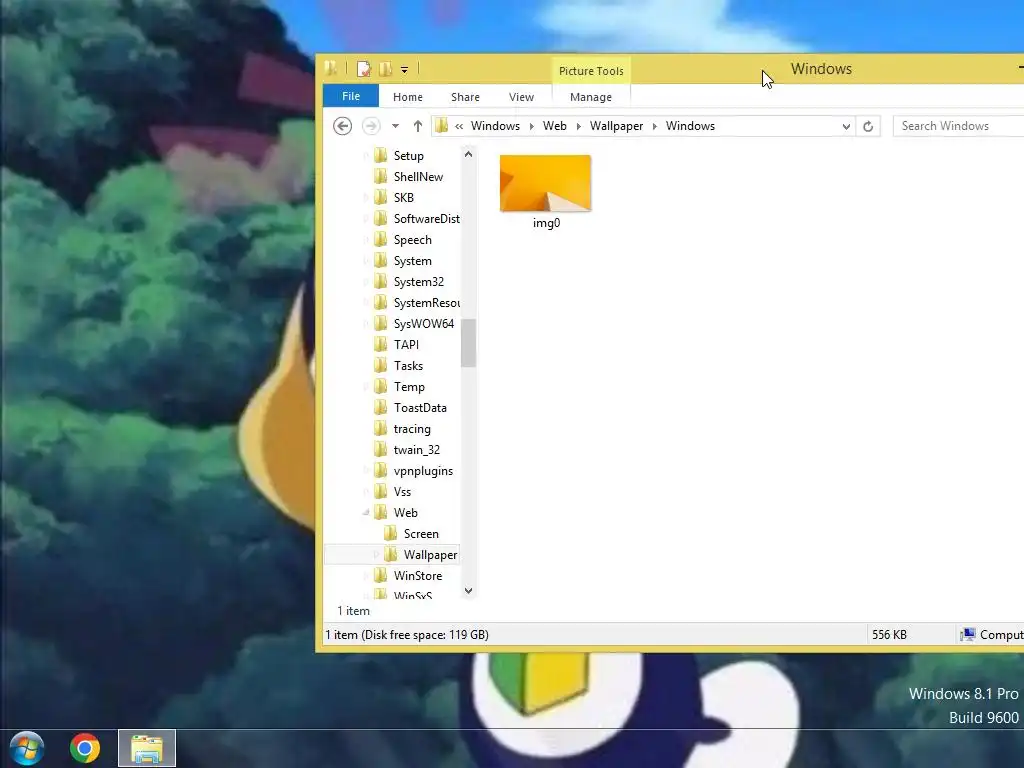The width and height of the screenshot is (1024, 768).
Task: Select the SystemResou folder in the tree
Action: (426, 302)
